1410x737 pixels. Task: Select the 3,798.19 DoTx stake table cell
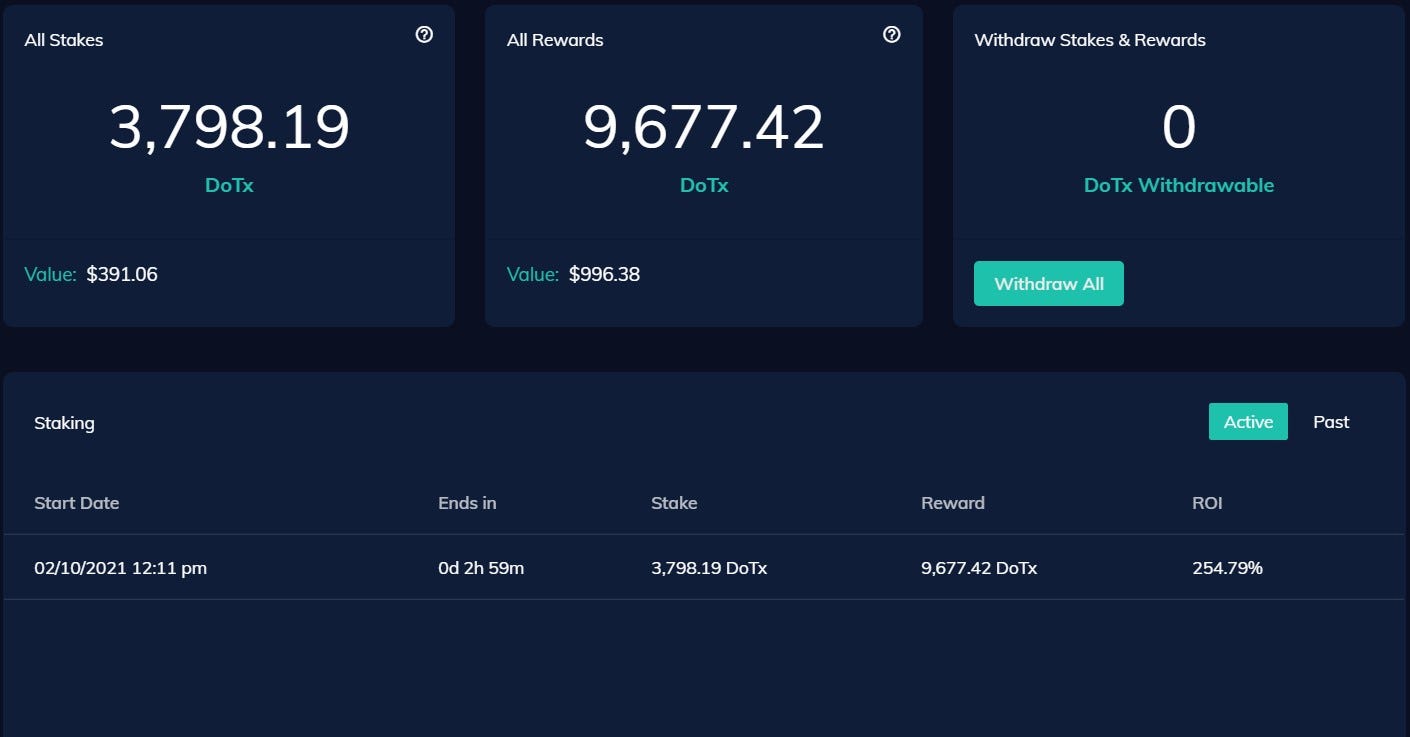coord(709,568)
